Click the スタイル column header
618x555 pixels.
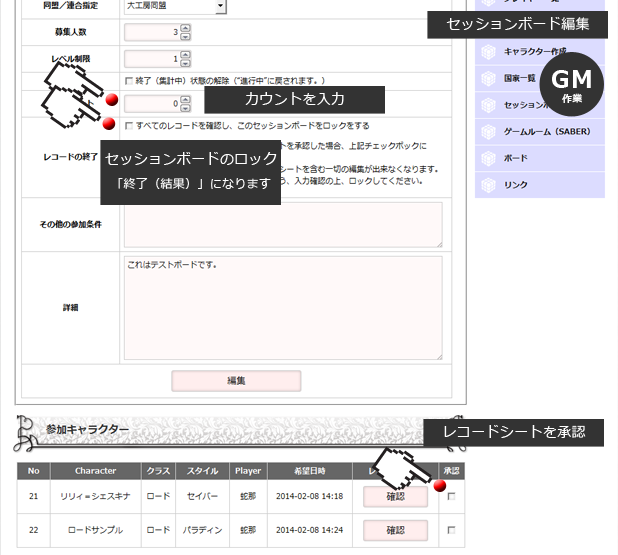(203, 471)
